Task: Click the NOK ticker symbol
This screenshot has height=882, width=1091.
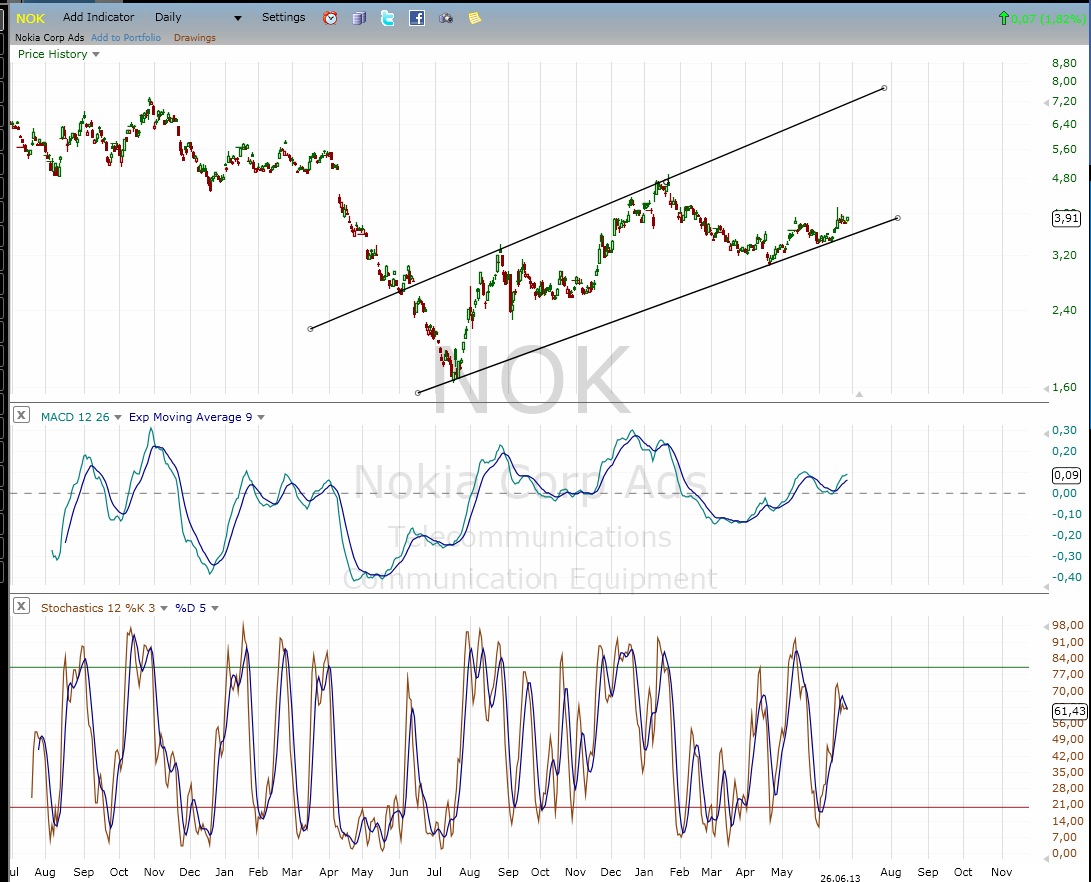Action: [31, 18]
